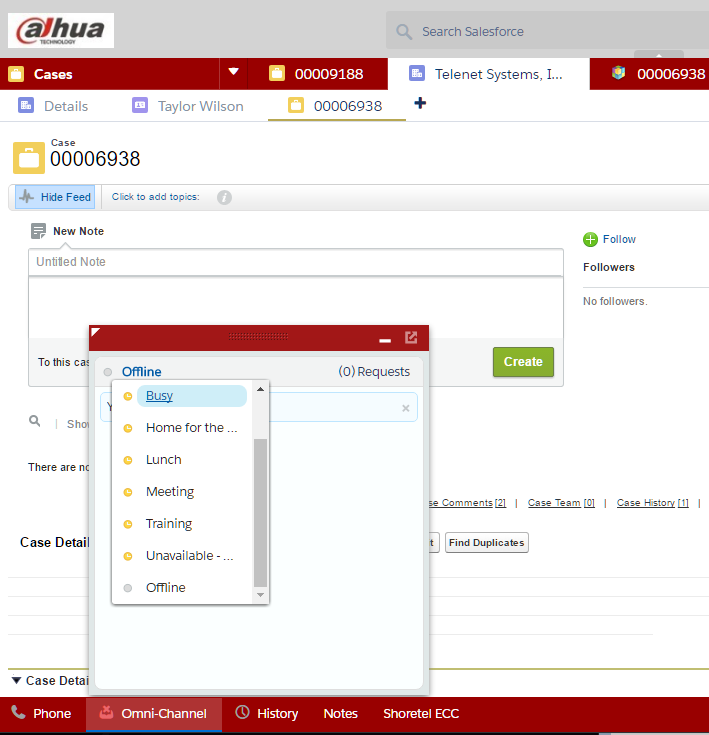The image size is (709, 735).
Task: Click the Omni-Channel footer button
Action: coord(154,713)
